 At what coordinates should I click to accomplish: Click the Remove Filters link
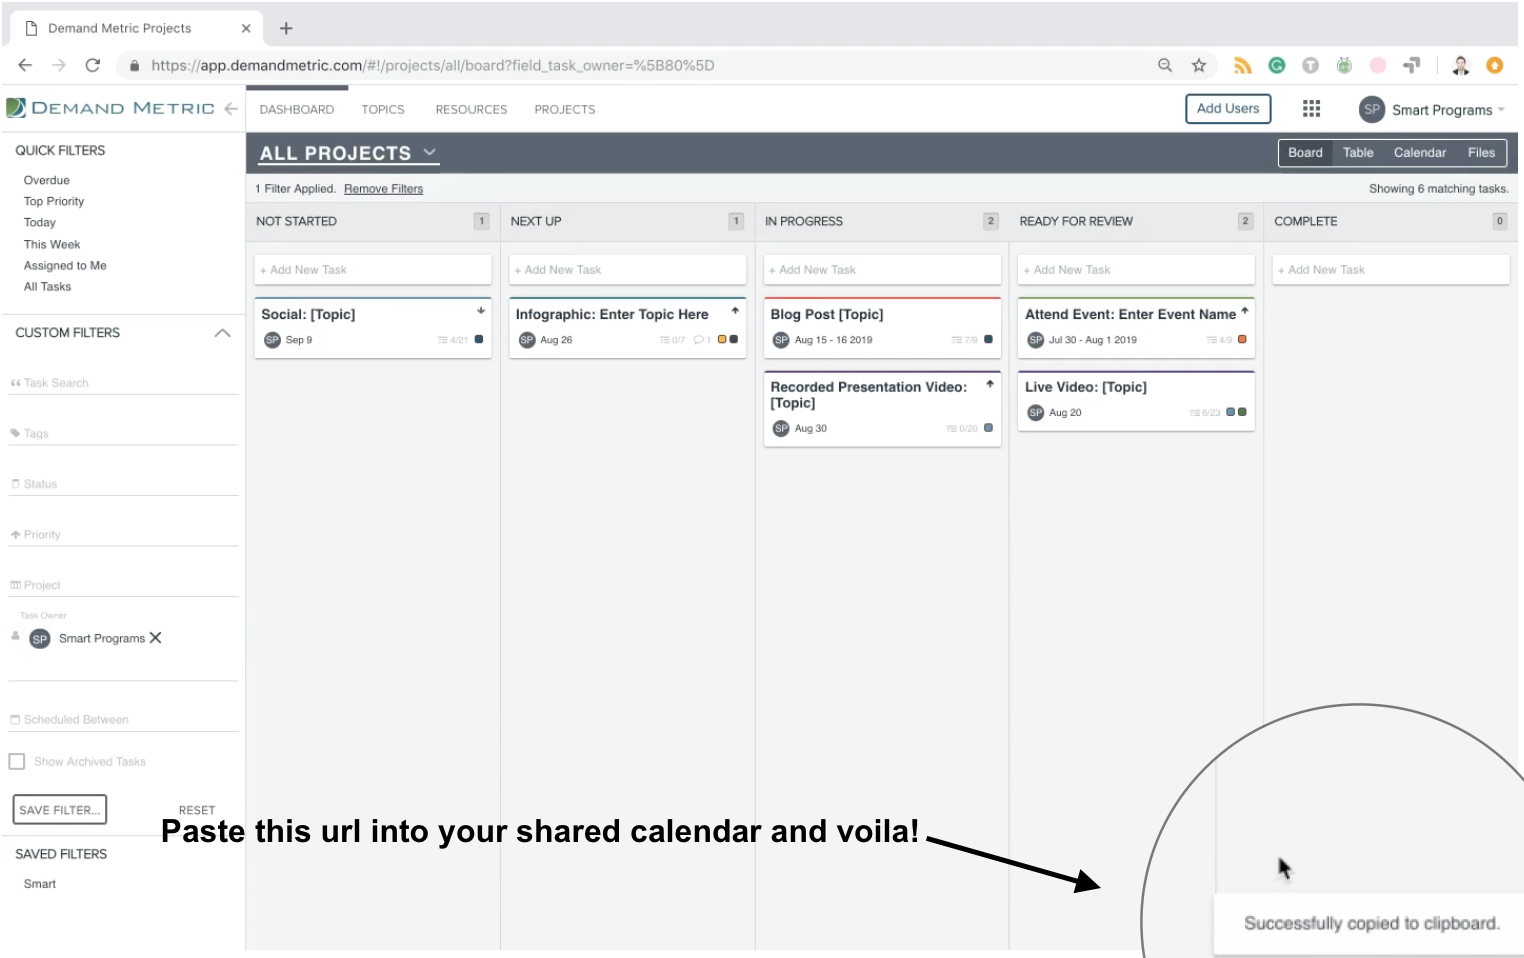(x=383, y=189)
